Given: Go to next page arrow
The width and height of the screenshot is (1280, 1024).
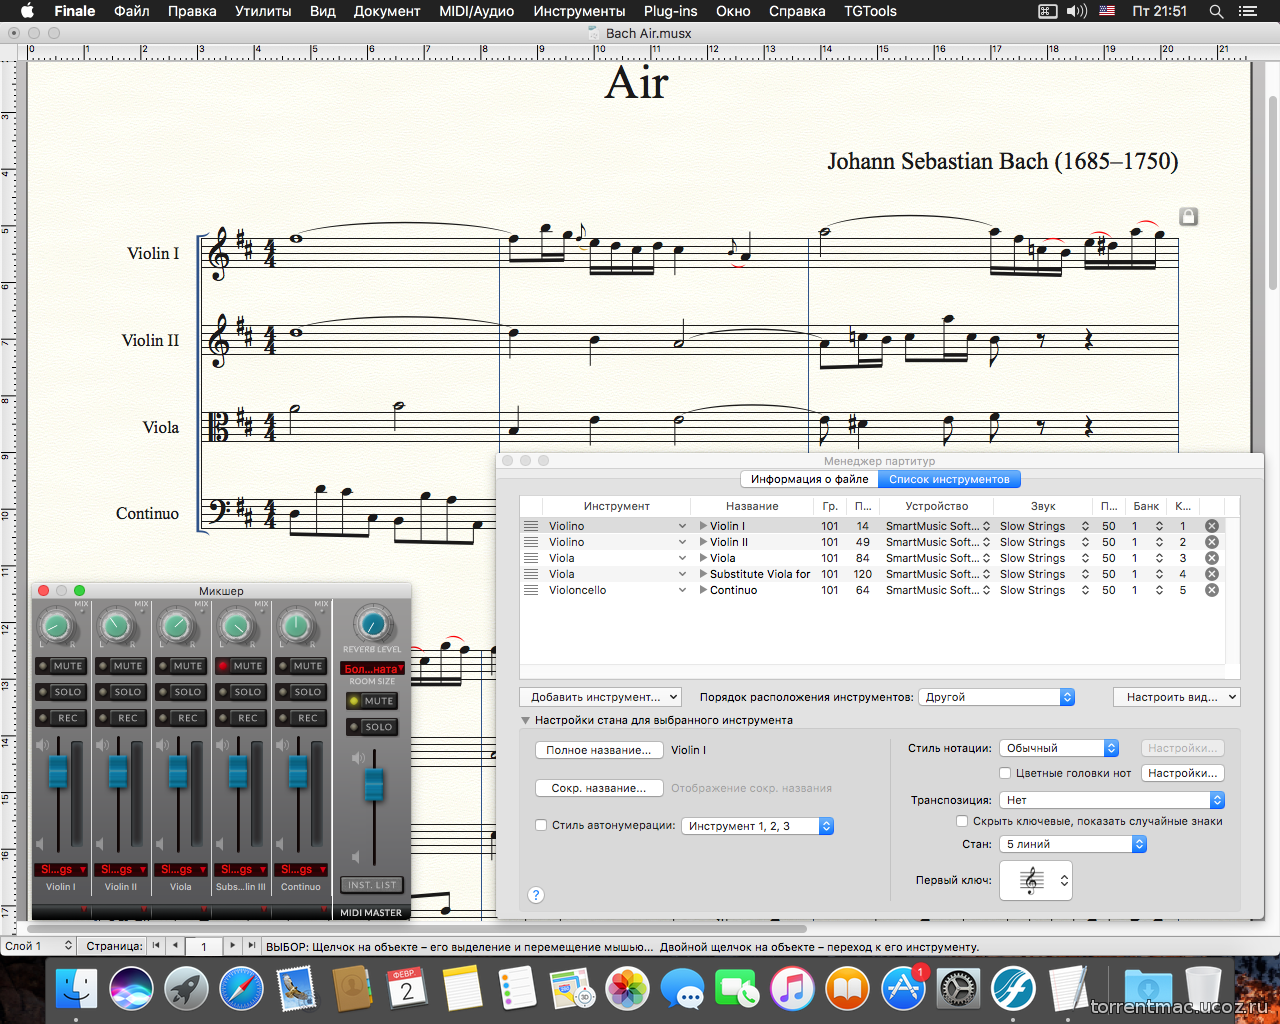Looking at the screenshot, I should coord(232,945).
